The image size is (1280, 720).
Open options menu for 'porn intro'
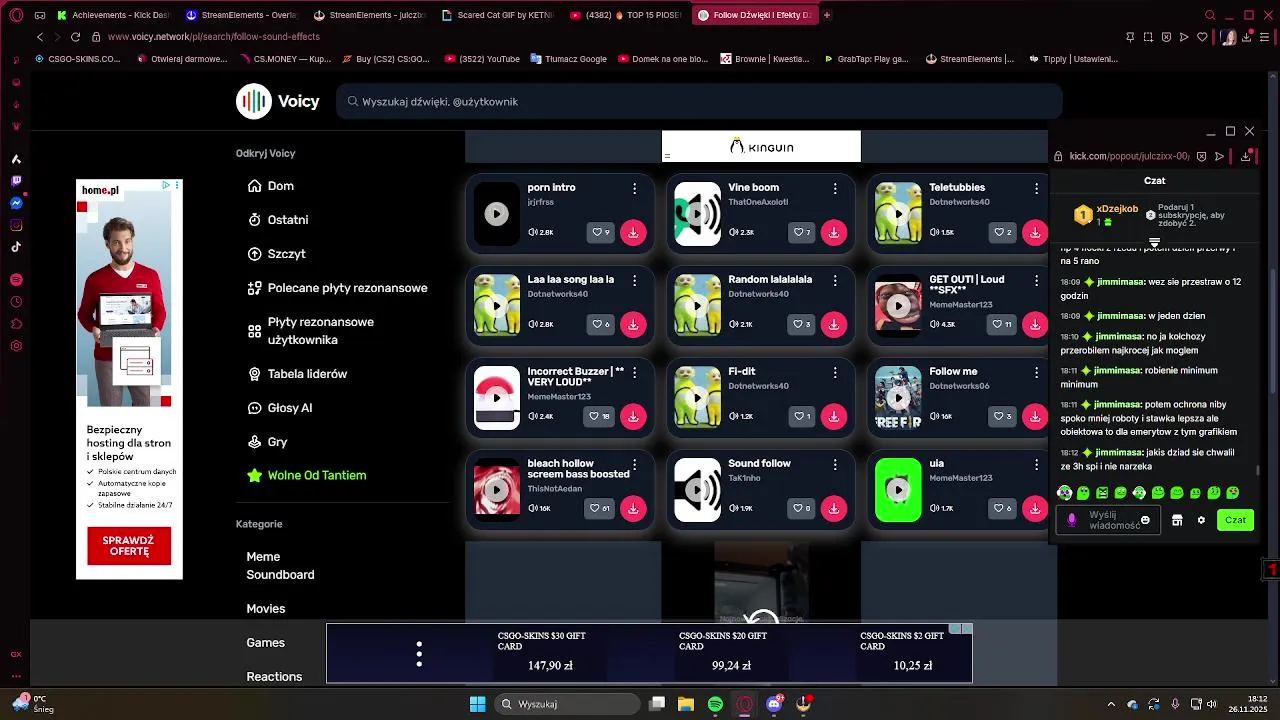[634, 188]
